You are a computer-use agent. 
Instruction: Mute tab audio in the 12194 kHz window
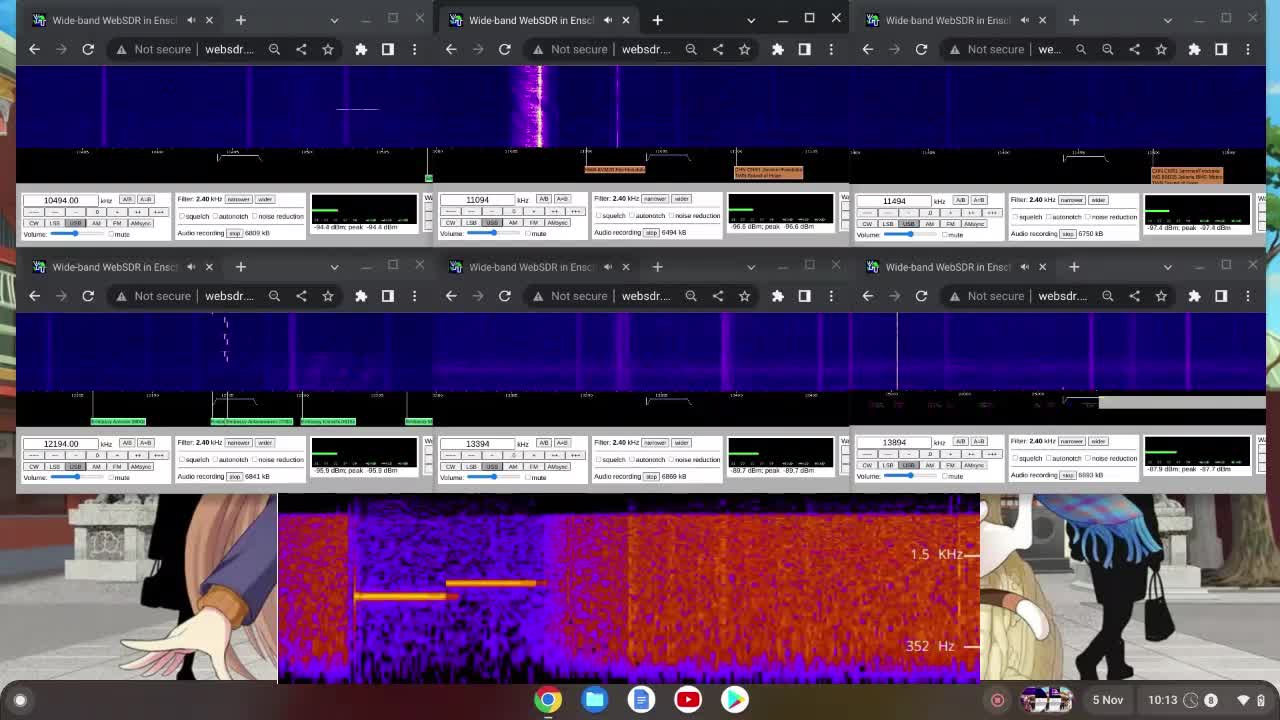(191, 267)
